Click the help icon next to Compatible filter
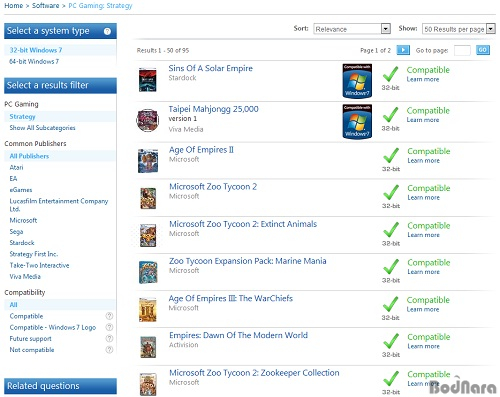 [x=109, y=316]
